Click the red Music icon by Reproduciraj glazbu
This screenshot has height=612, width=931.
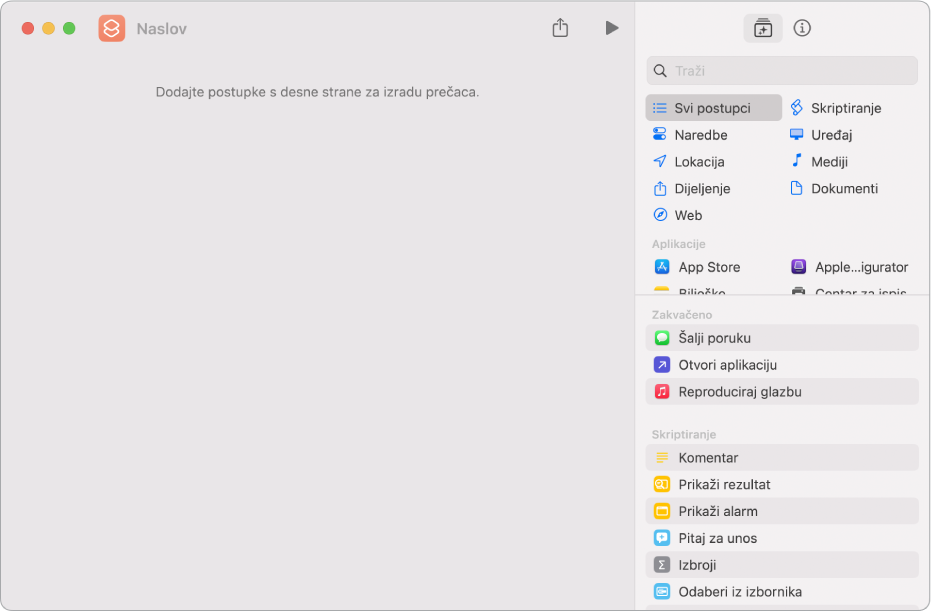(662, 392)
